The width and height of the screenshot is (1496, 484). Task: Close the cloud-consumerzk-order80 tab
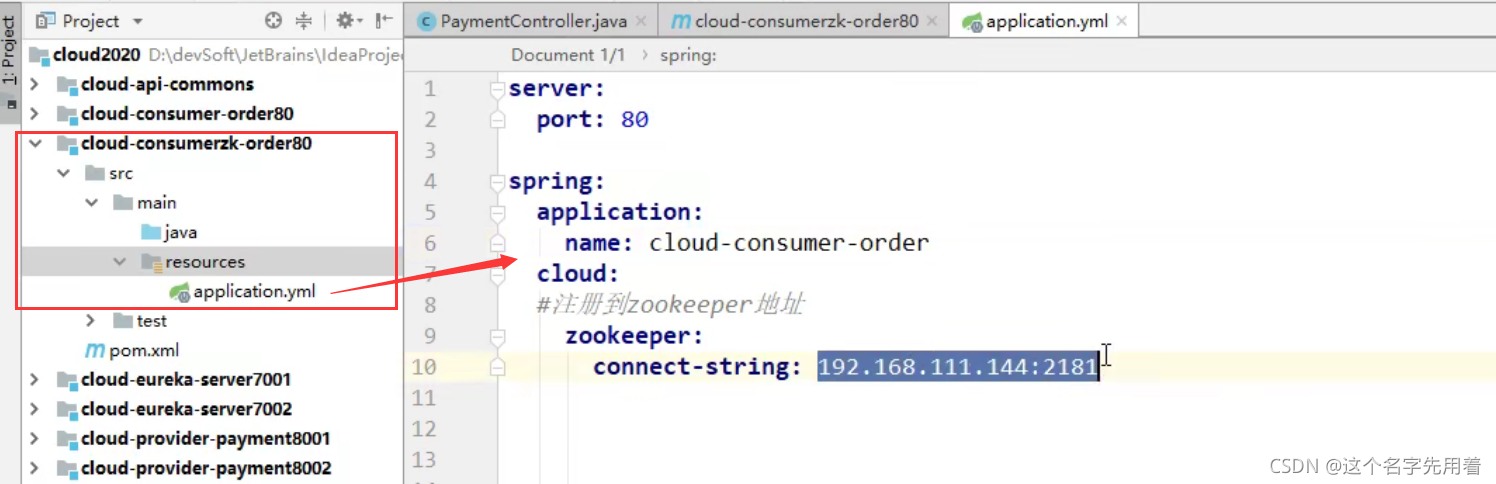(932, 21)
